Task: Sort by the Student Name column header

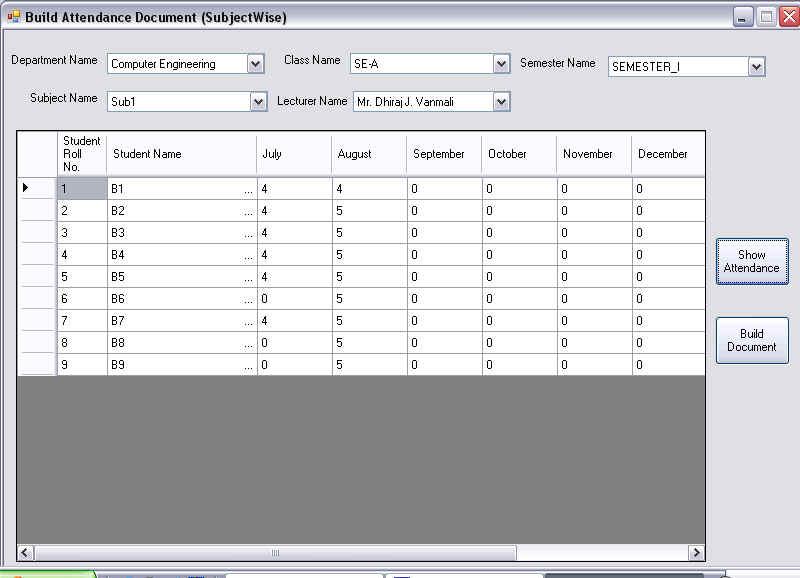Action: click(x=181, y=154)
